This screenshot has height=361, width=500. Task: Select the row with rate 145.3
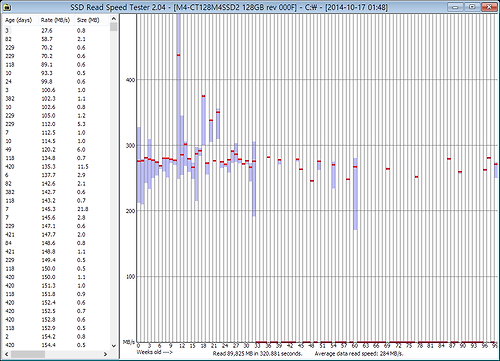coord(56,209)
